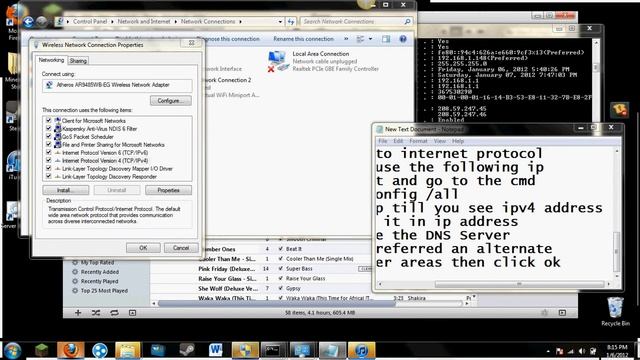Show artwork viewer icon in iTunes bottom bar

click(x=132, y=313)
